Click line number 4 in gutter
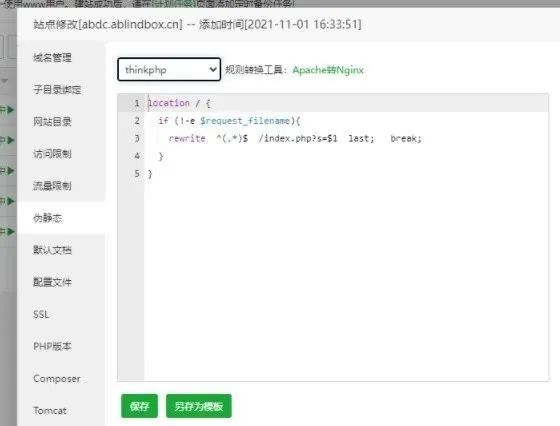 pyautogui.click(x=137, y=156)
